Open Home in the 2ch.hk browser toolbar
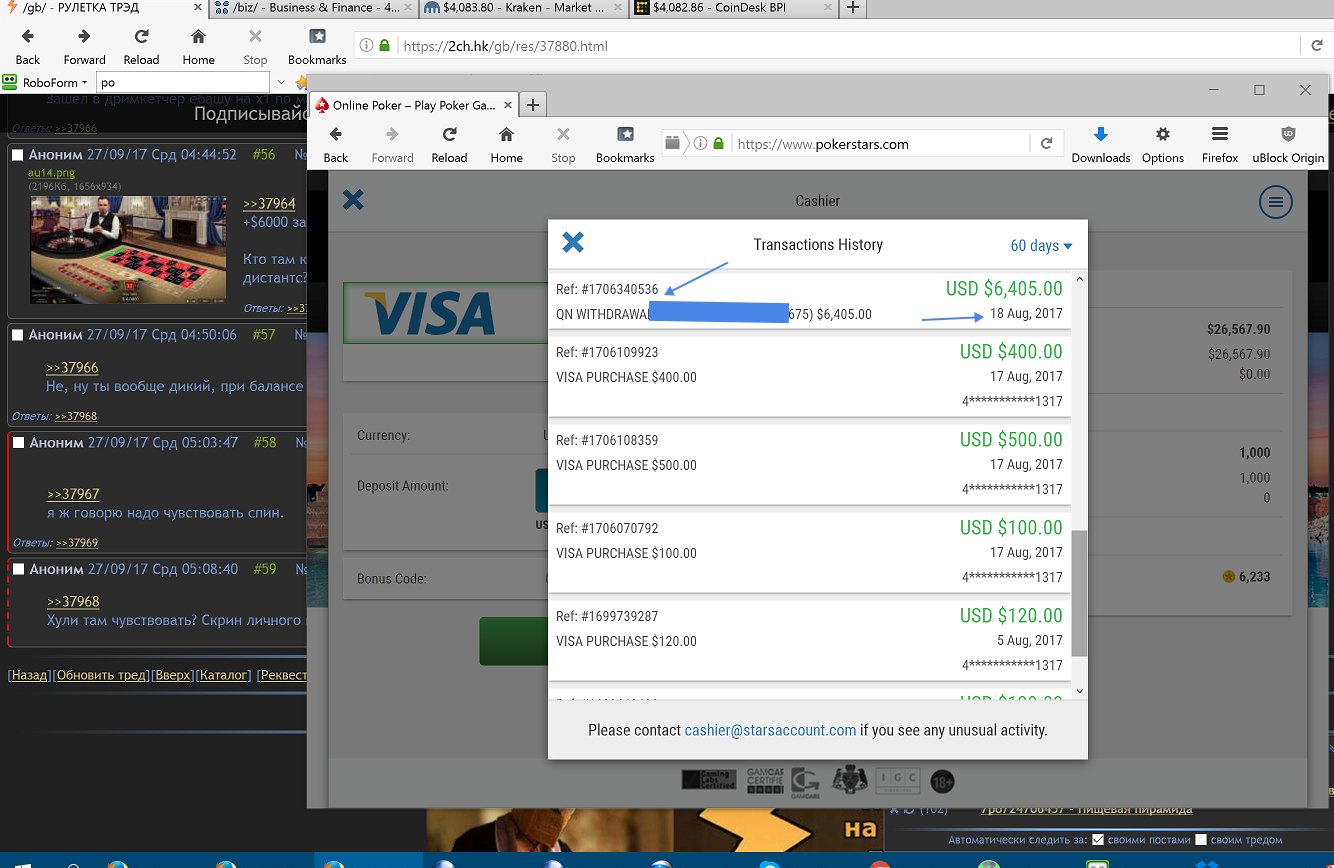 pyautogui.click(x=198, y=45)
